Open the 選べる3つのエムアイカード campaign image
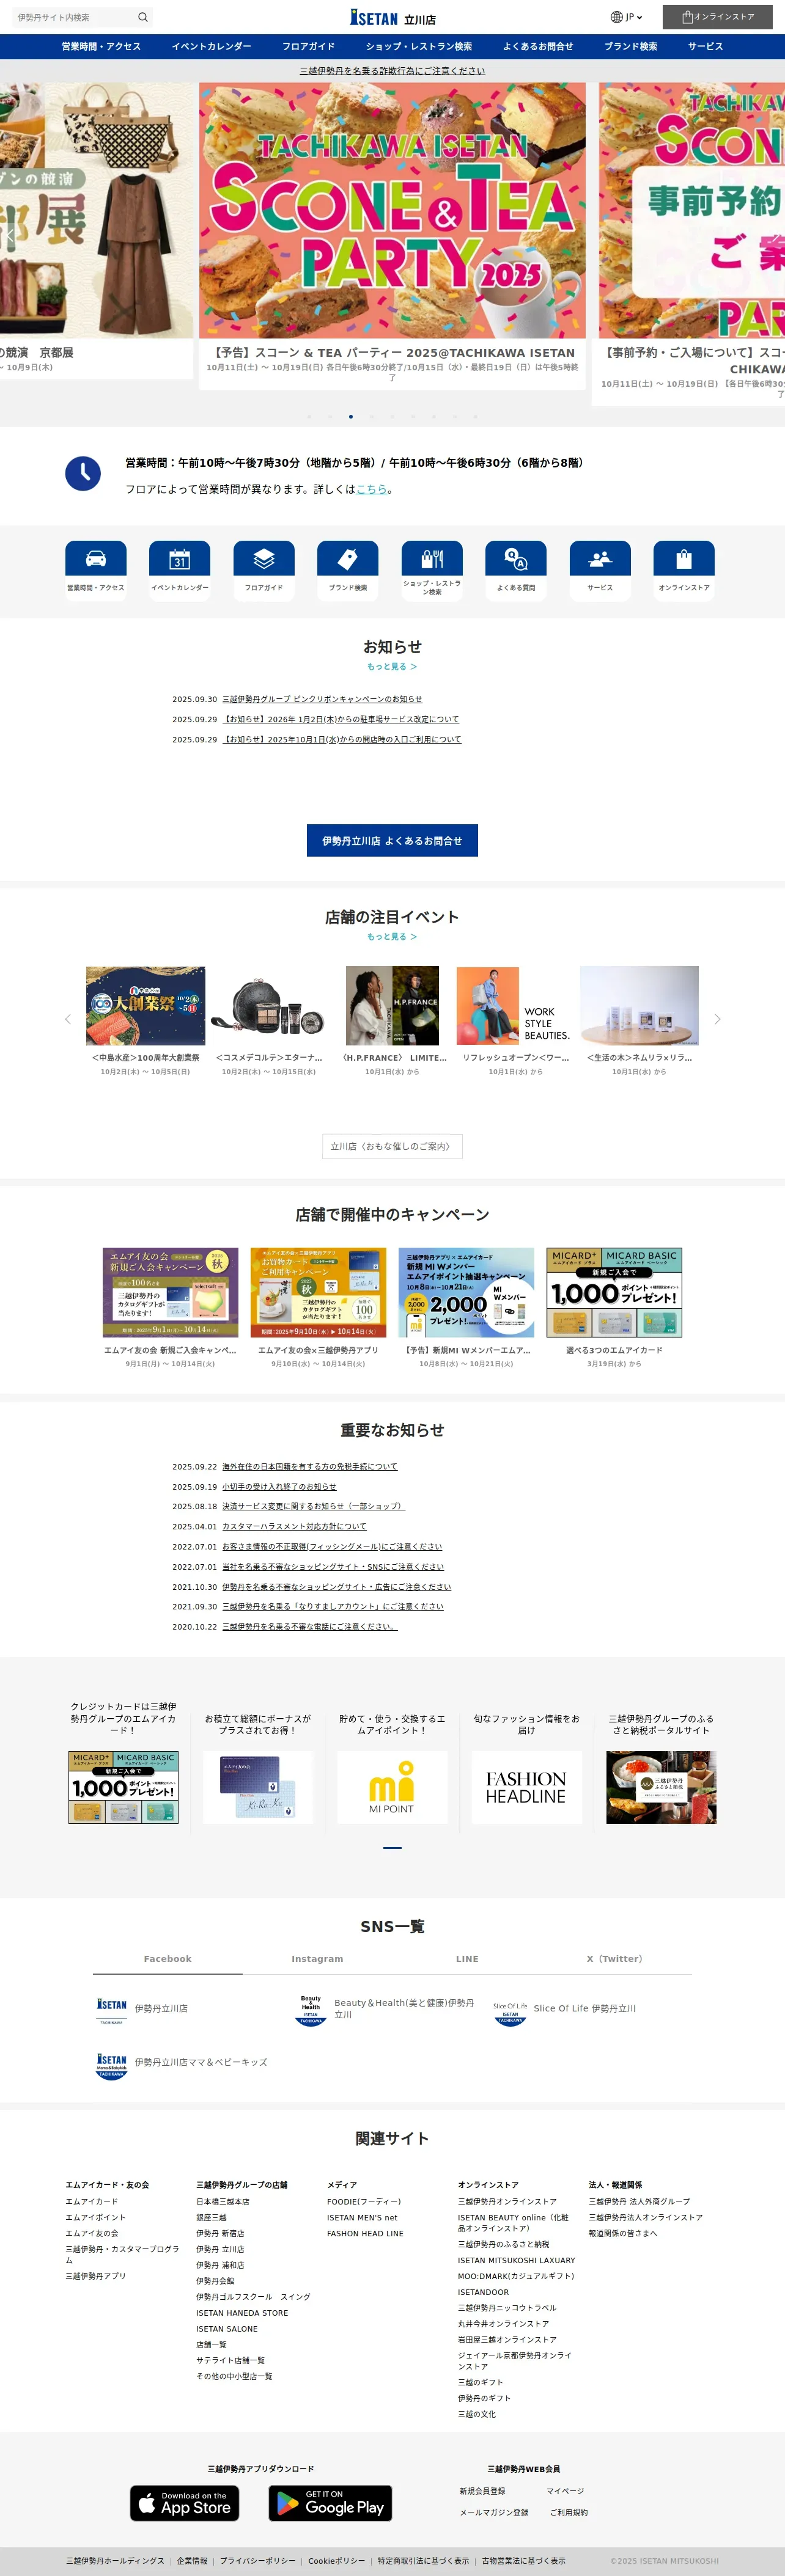Viewport: 785px width, 2576px height. pyautogui.click(x=614, y=1292)
